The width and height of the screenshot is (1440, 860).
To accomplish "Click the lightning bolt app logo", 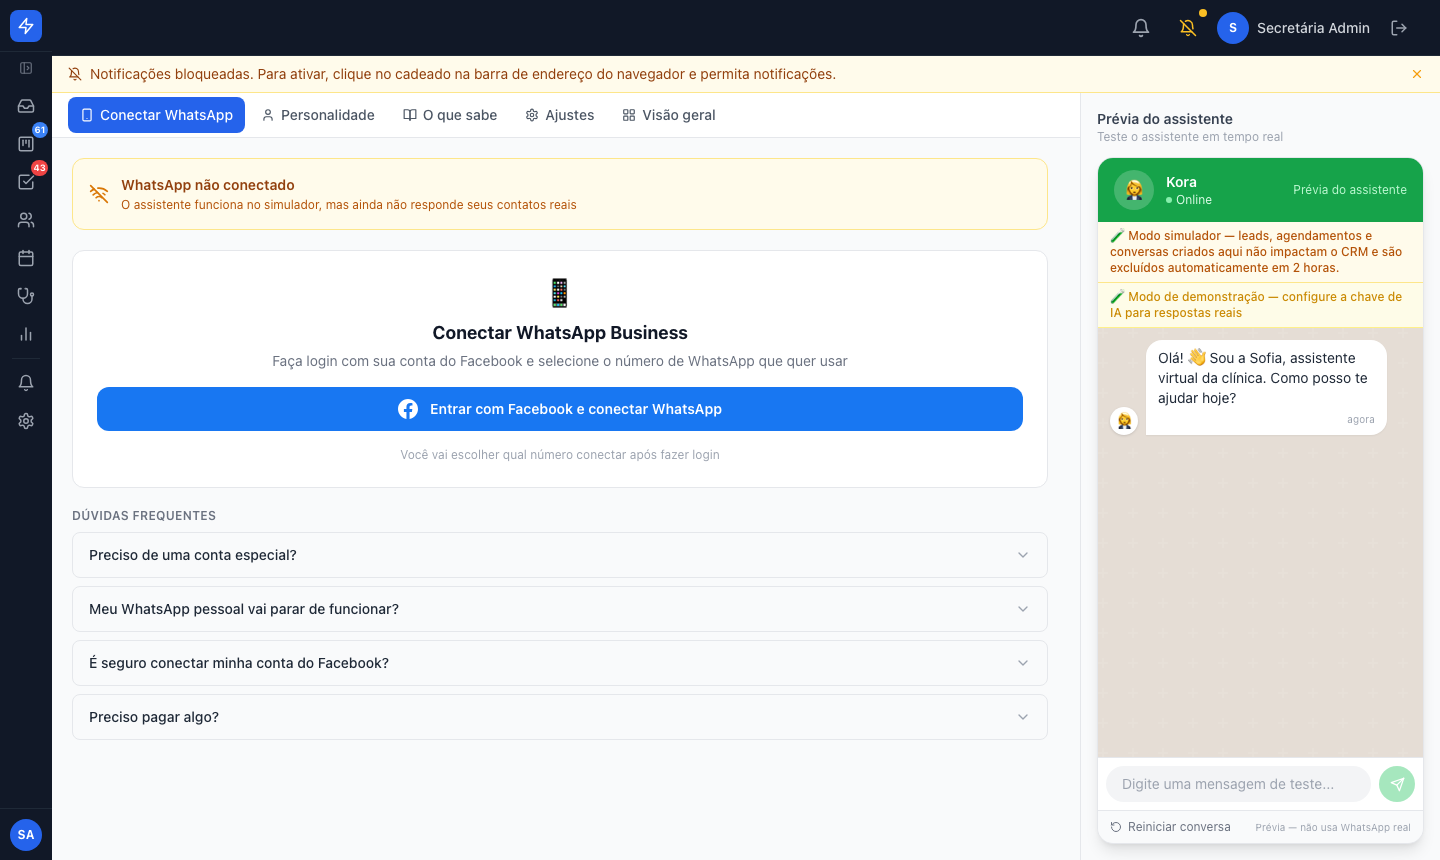I will coord(26,26).
